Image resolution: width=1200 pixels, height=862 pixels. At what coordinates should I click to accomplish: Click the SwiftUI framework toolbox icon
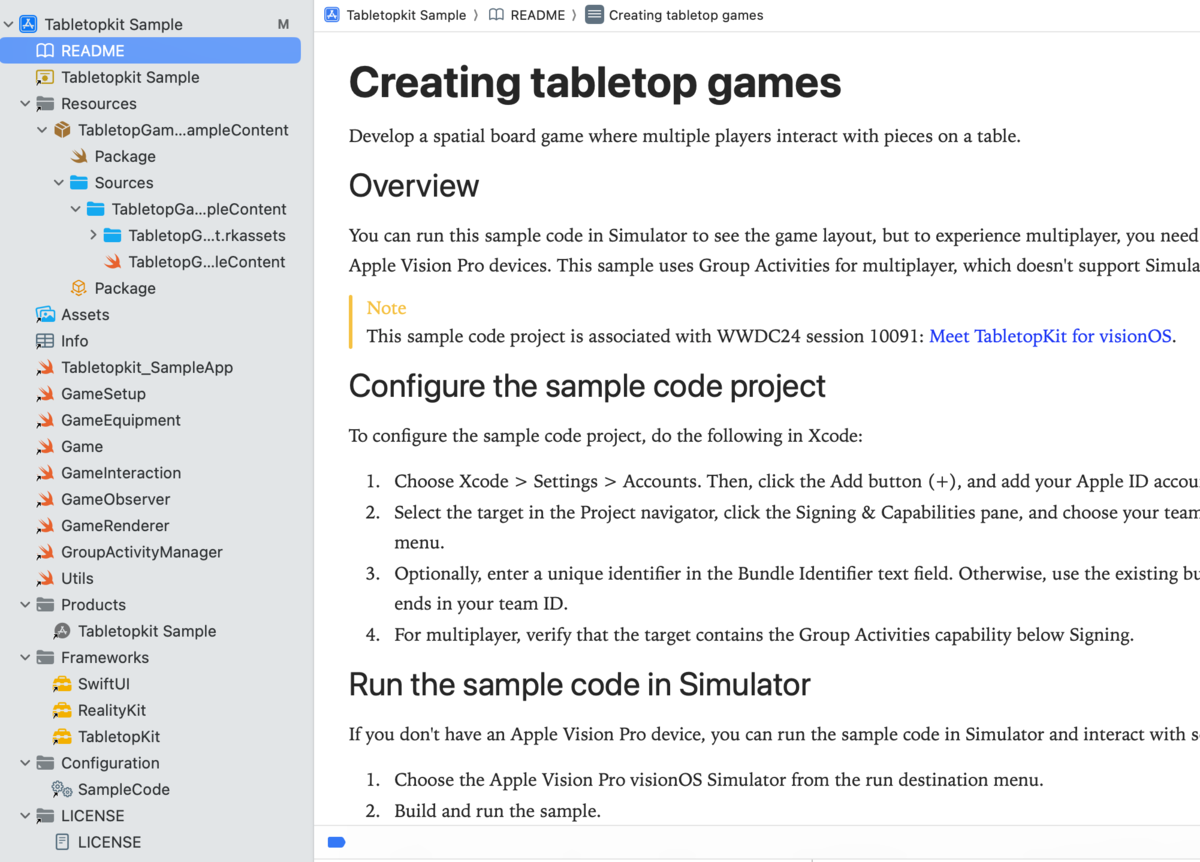[61, 684]
